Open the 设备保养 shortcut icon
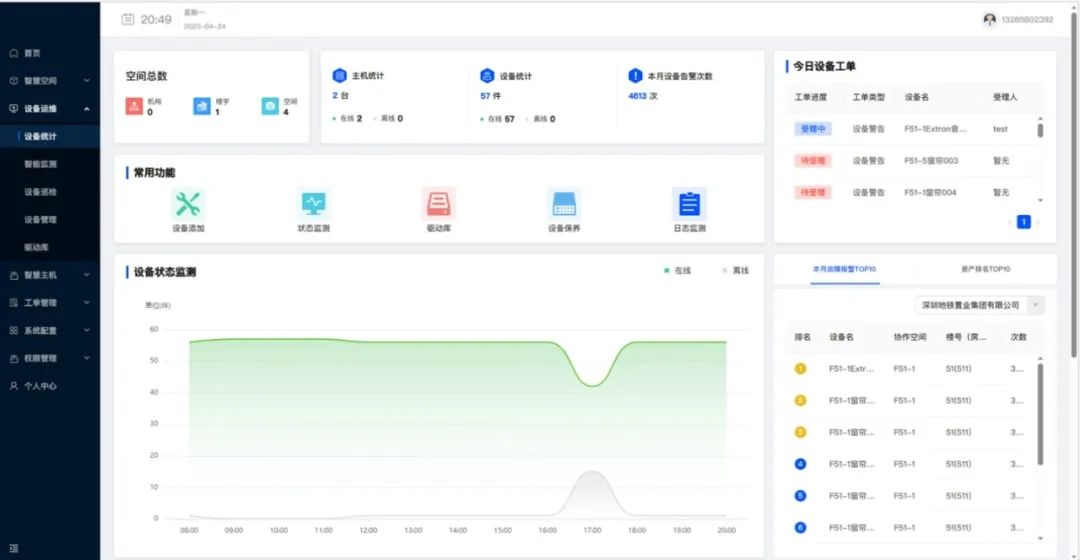This screenshot has height=560, width=1080. click(x=564, y=204)
